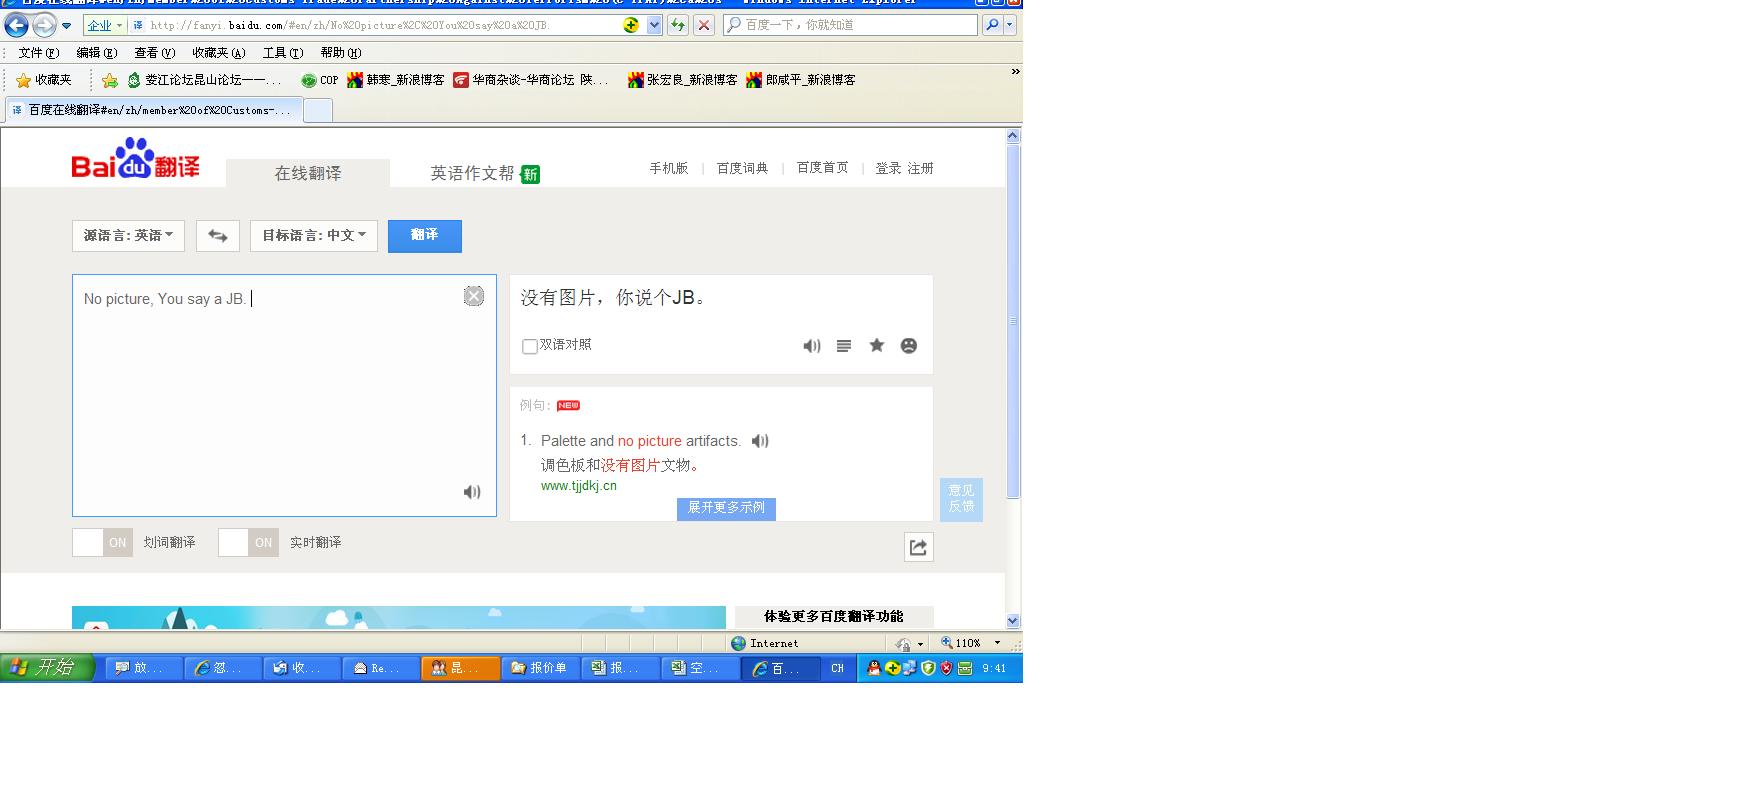Open the 工具 menu in menu bar
This screenshot has height=810, width=1750.
[x=282, y=53]
